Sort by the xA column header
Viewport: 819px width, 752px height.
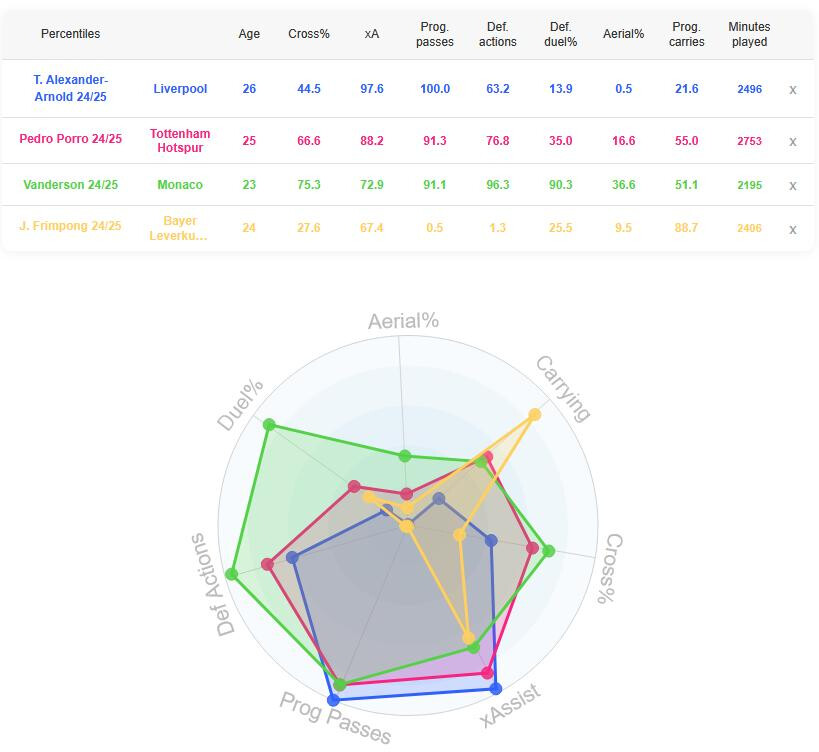click(371, 34)
